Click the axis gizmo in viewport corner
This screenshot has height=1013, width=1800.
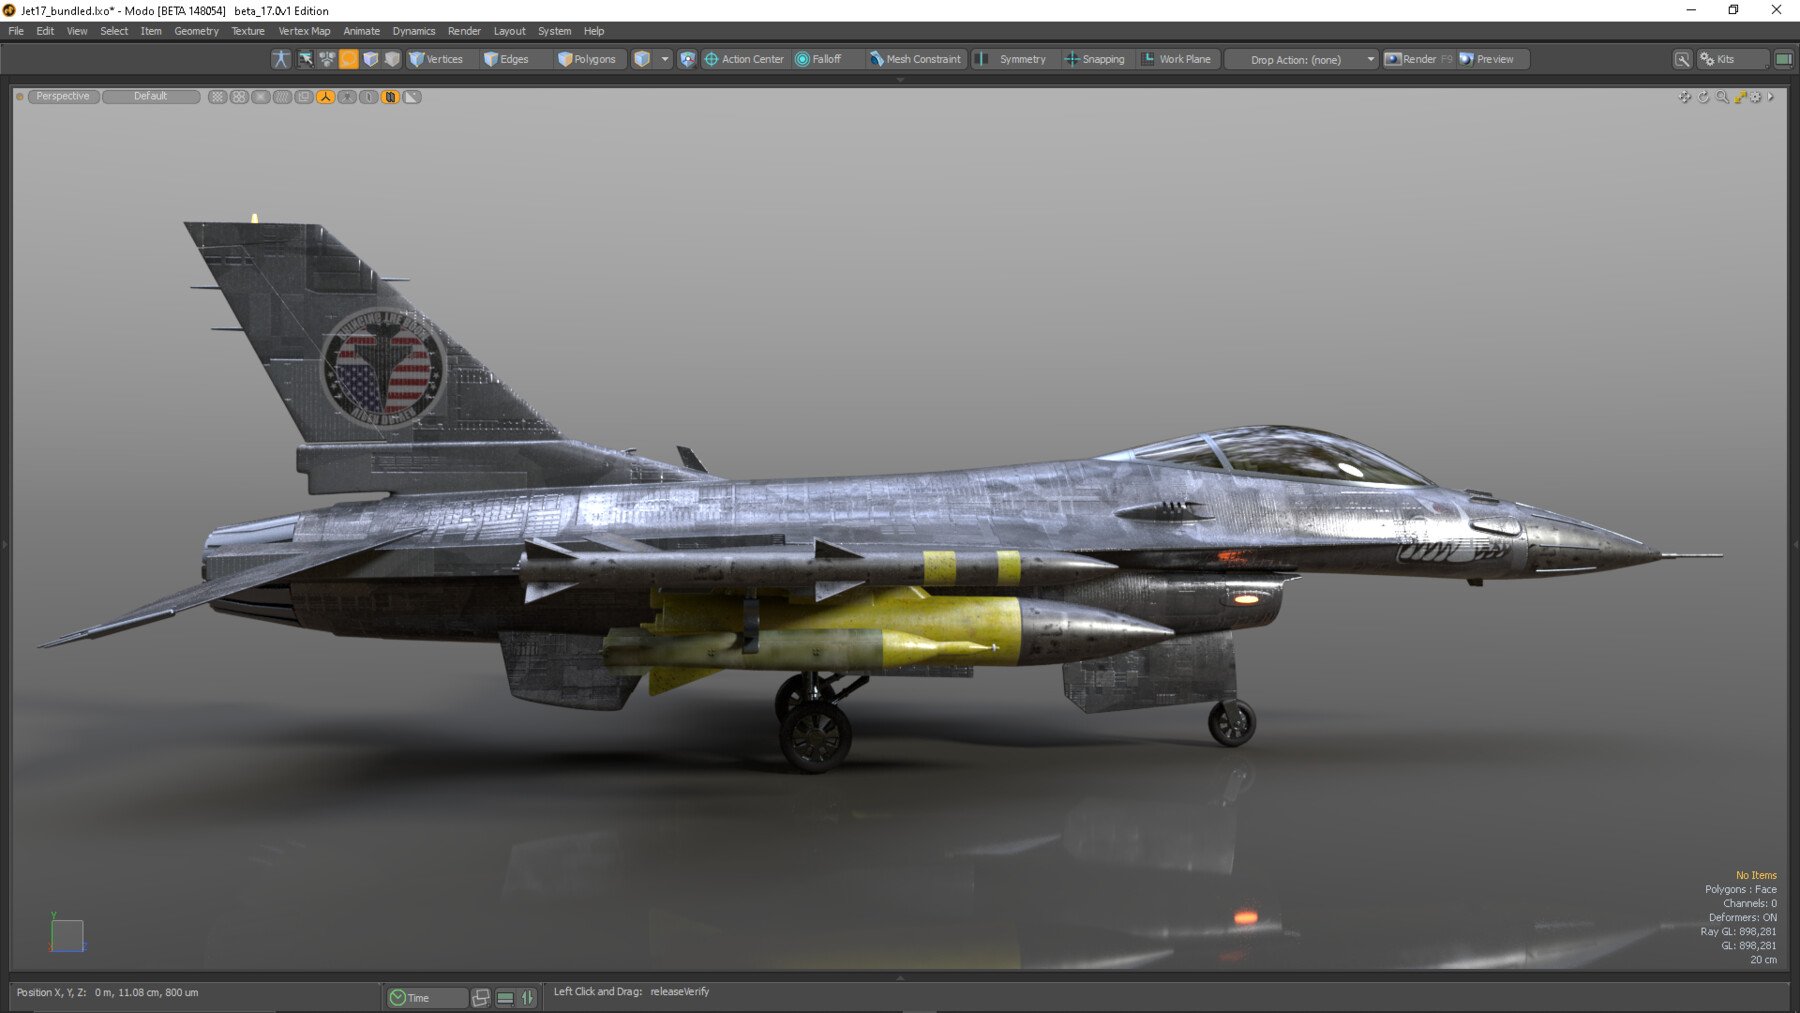(x=67, y=934)
